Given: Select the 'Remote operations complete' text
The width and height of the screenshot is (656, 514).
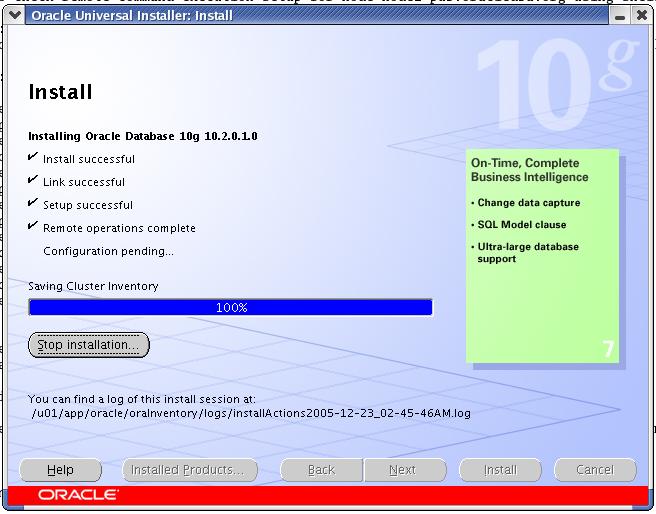Looking at the screenshot, I should (x=119, y=228).
